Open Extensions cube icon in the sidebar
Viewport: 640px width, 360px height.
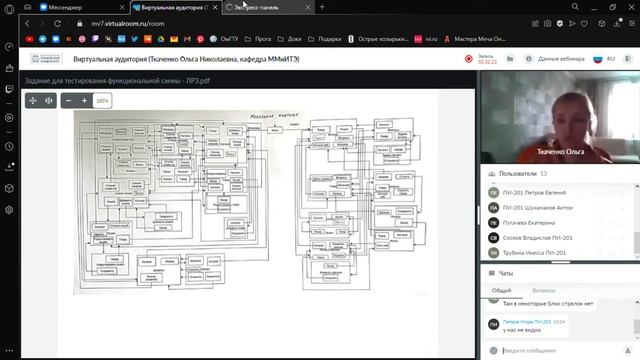coord(9,189)
